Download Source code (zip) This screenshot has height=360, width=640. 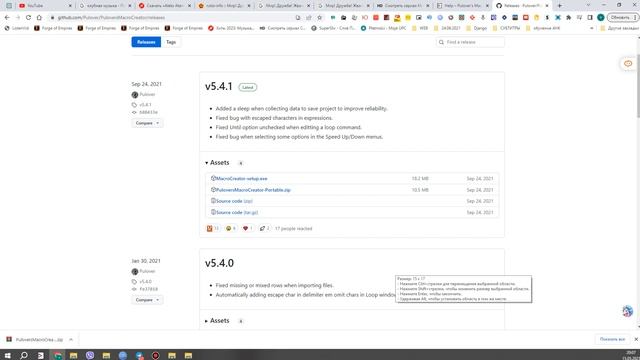pos(234,201)
